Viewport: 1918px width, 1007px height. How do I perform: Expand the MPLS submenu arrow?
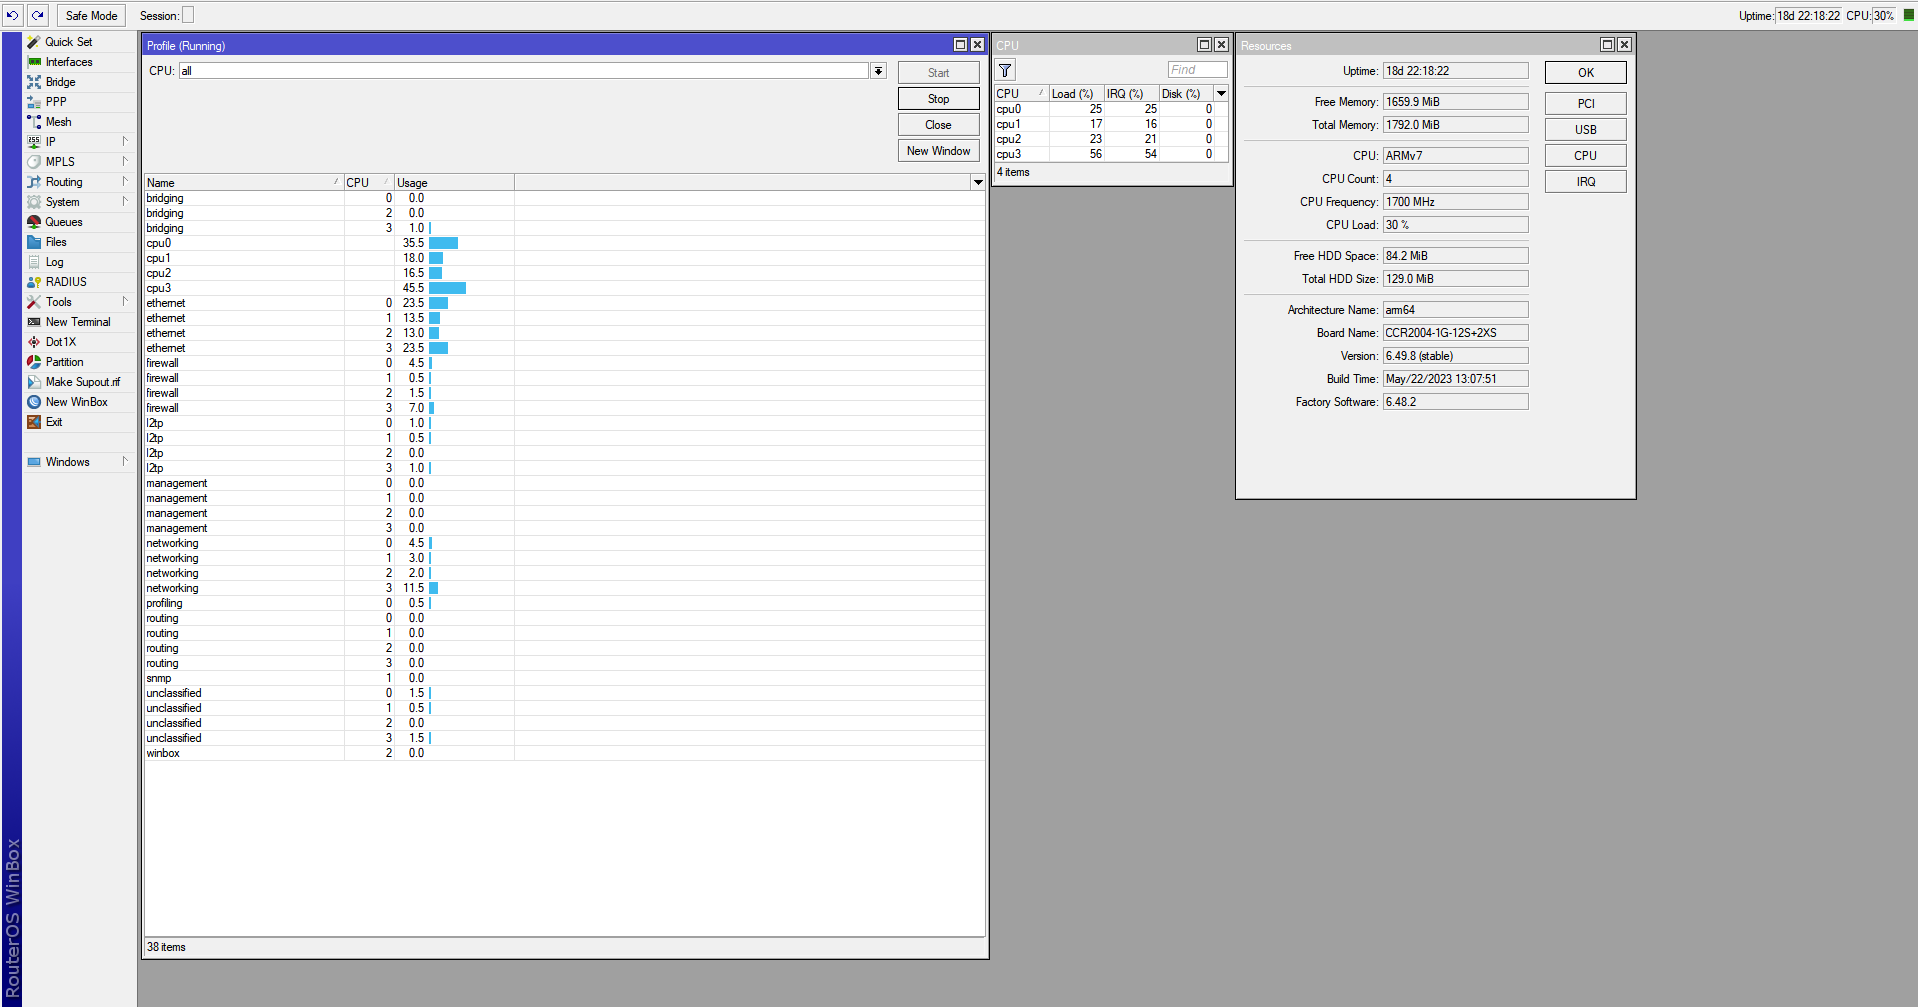[x=125, y=161]
